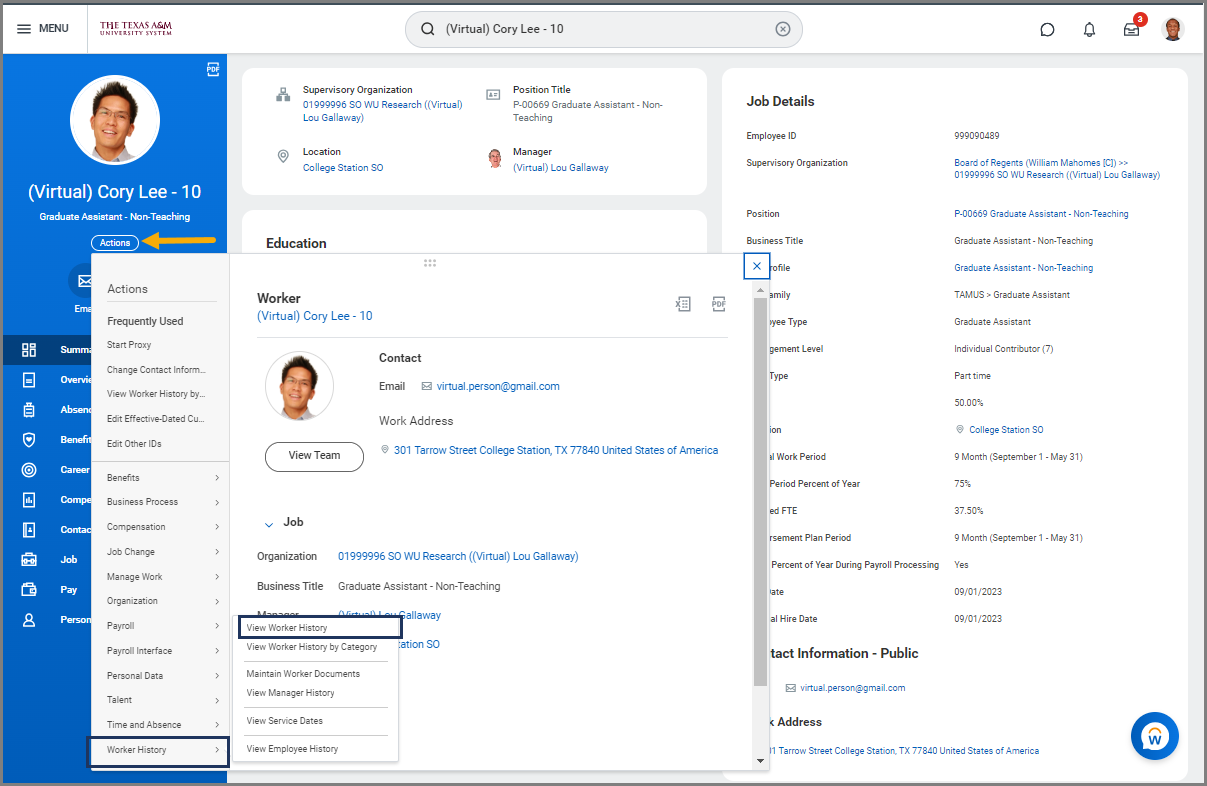This screenshot has height=786, width=1207.
Task: Select View Worker History menu item
Action: [x=287, y=628]
